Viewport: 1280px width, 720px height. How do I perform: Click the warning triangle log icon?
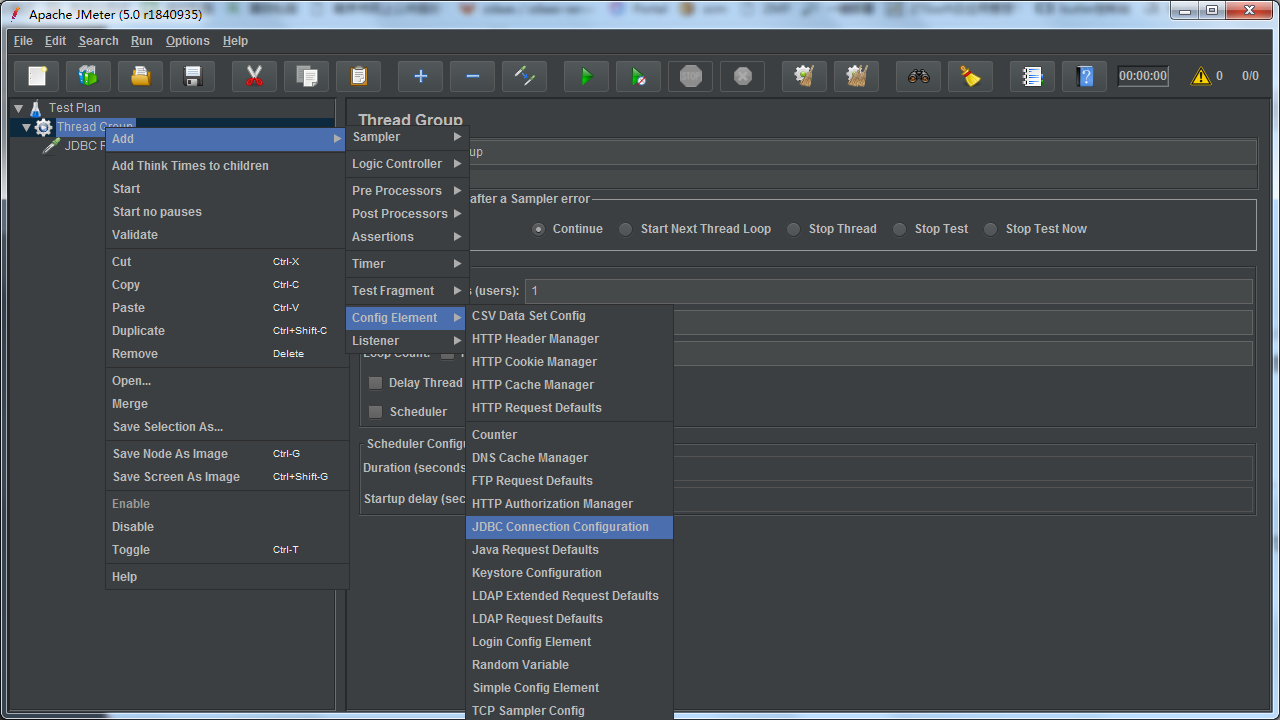pos(1200,76)
